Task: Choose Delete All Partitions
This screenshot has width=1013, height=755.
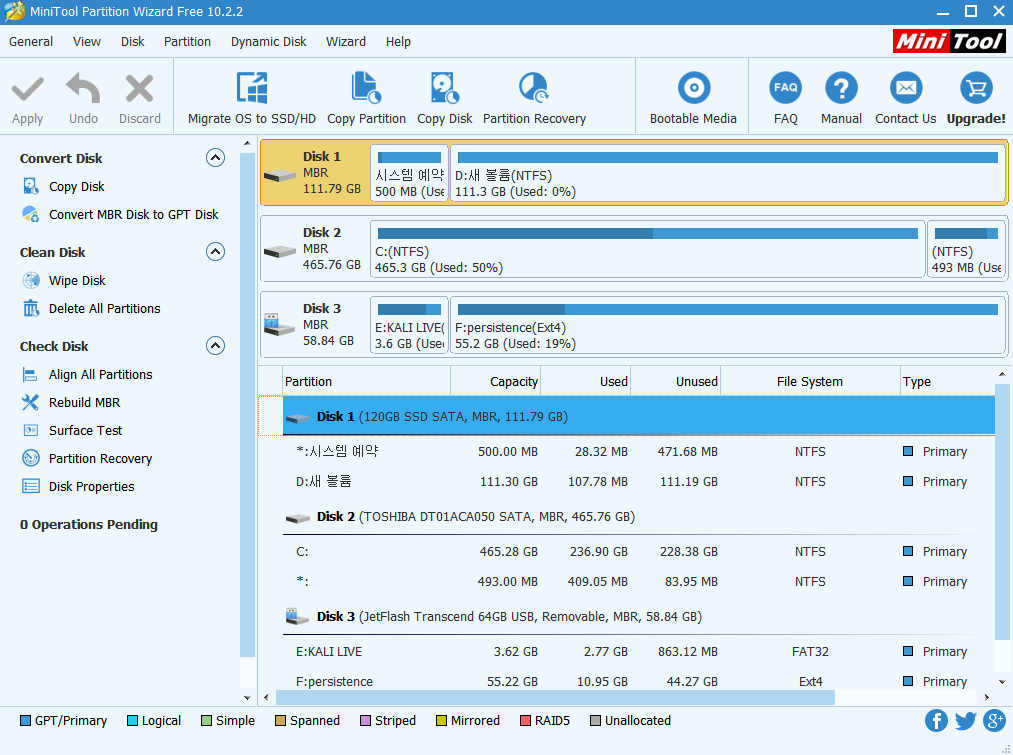Action: coord(104,309)
